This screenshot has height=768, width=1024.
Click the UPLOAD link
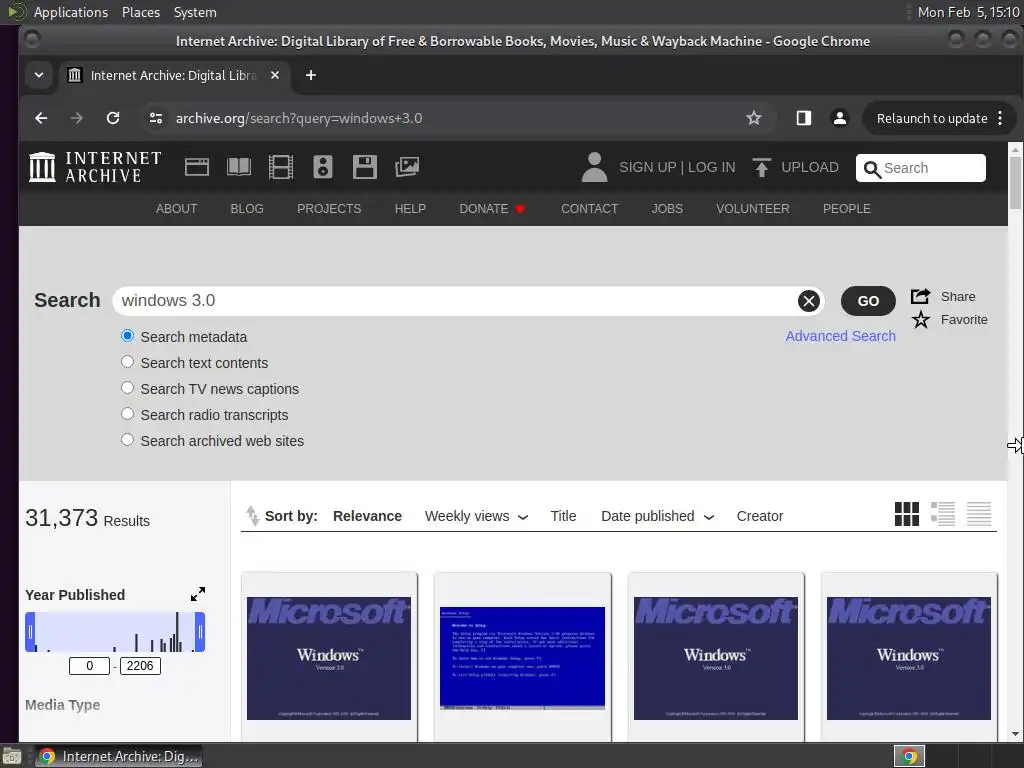pos(810,167)
